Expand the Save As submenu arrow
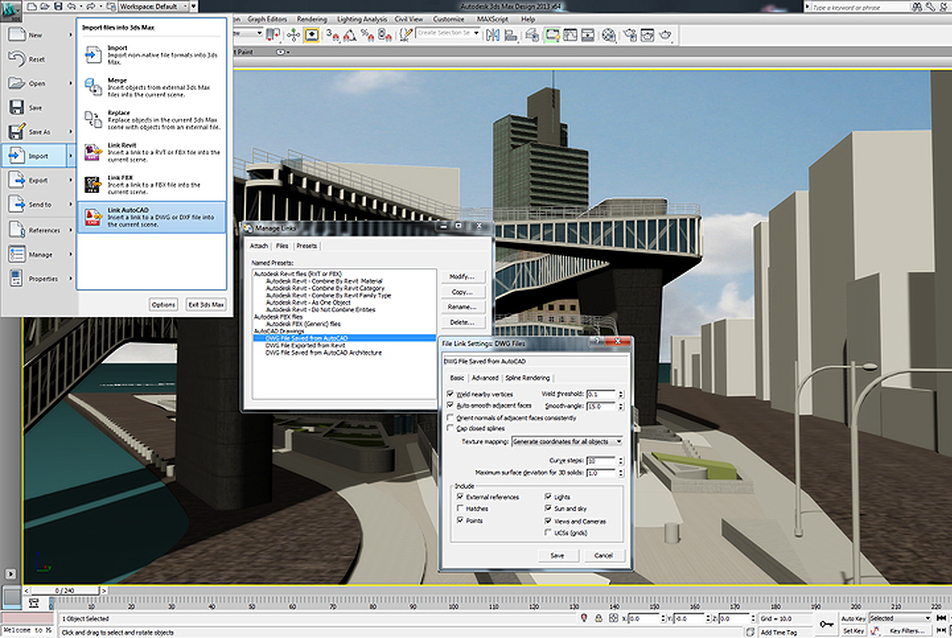Viewport: 952px width, 638px height. 70,132
